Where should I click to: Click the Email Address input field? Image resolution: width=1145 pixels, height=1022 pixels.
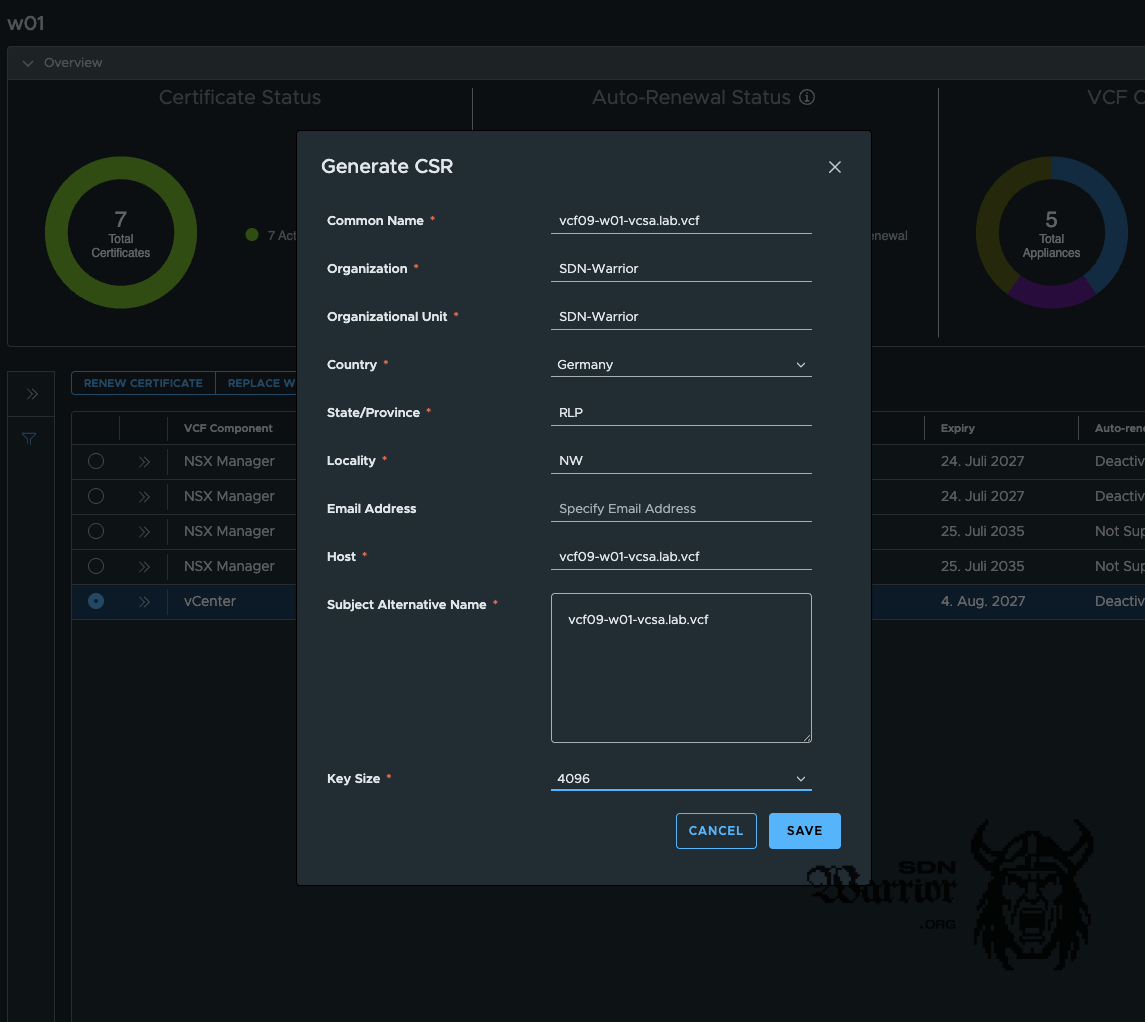click(x=680, y=508)
